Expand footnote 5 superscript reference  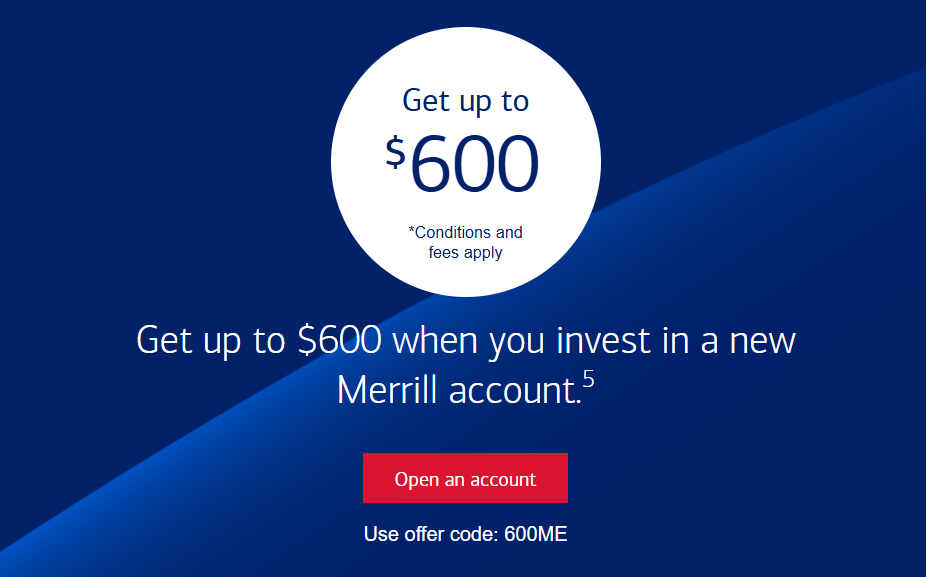[590, 378]
